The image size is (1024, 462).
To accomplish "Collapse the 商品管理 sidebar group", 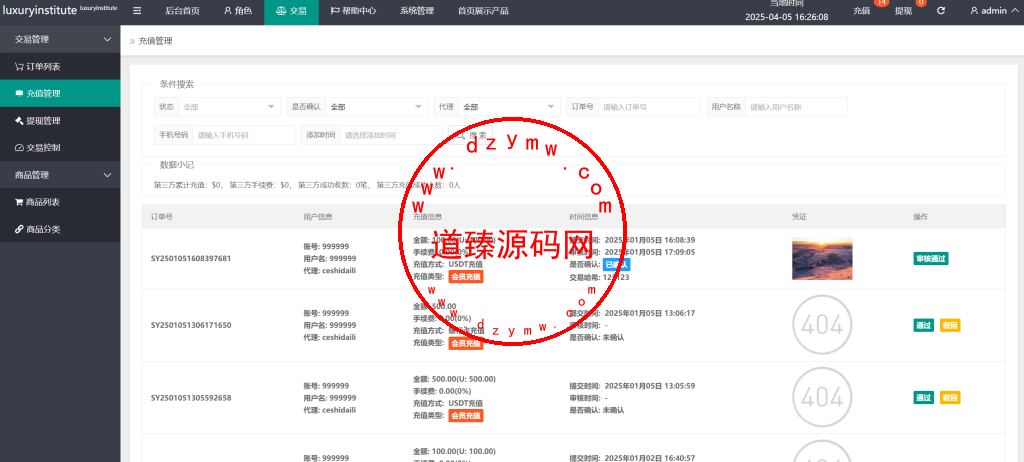I will (x=60, y=175).
